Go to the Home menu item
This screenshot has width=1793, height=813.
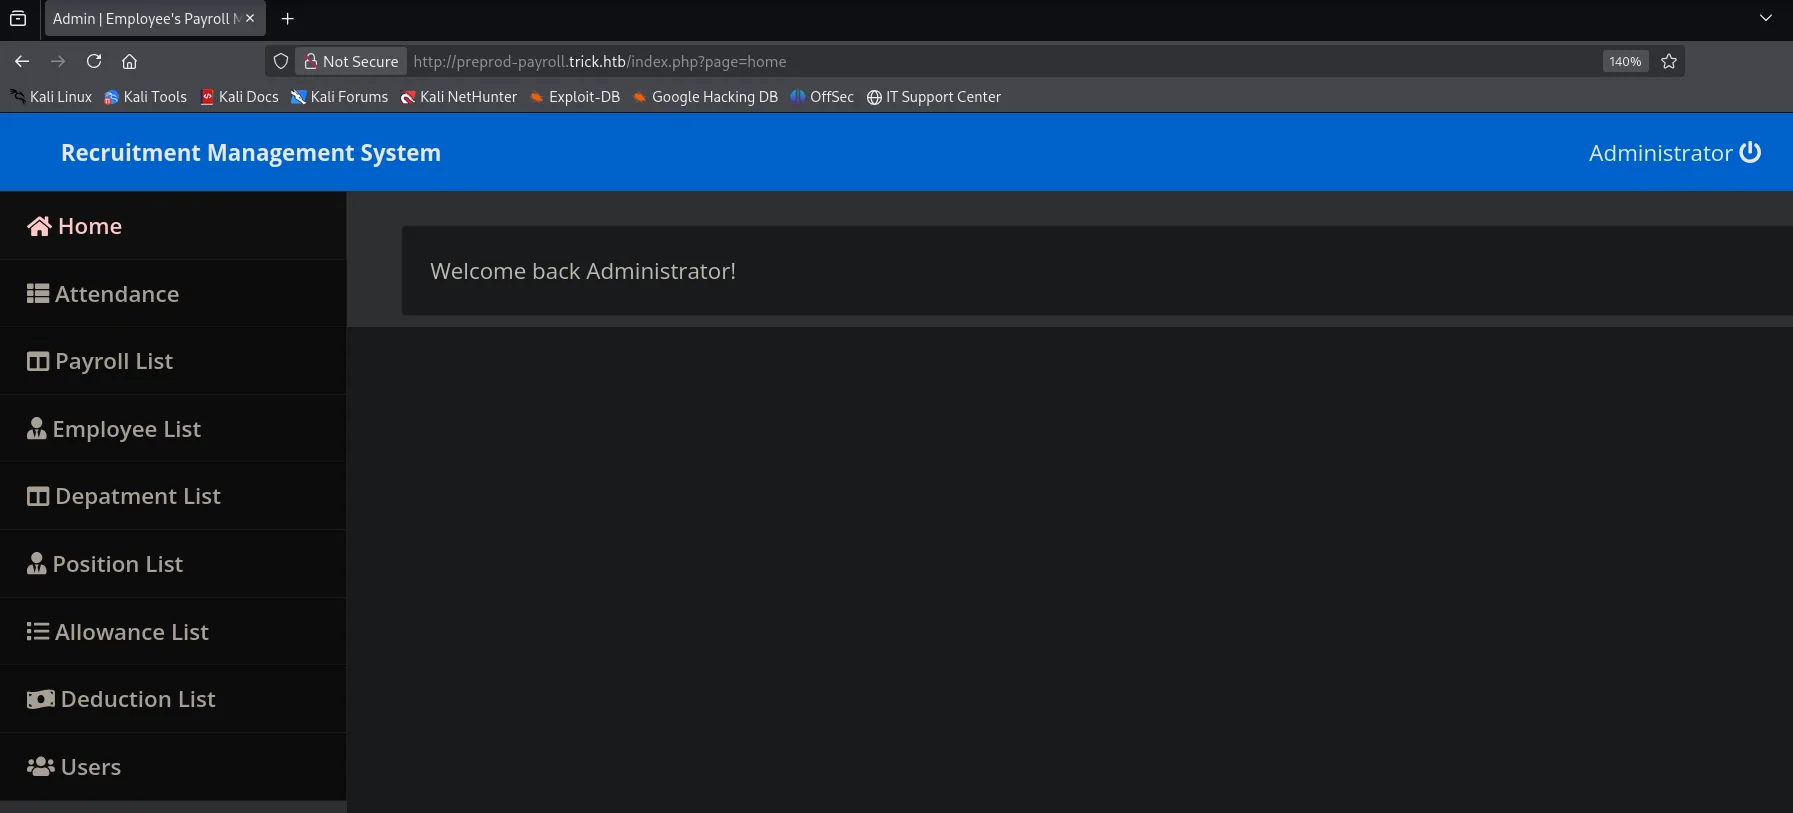coord(173,226)
